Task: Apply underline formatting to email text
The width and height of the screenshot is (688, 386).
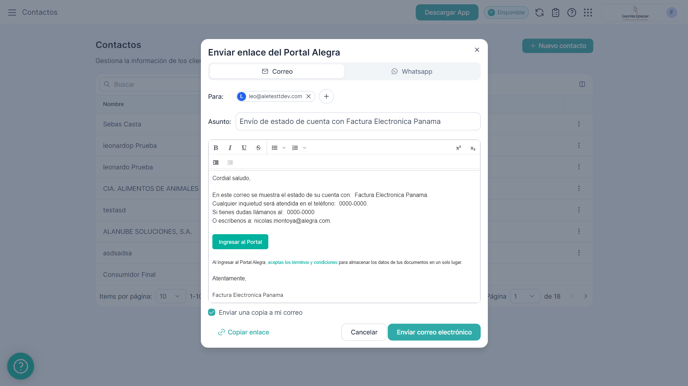Action: coord(244,148)
